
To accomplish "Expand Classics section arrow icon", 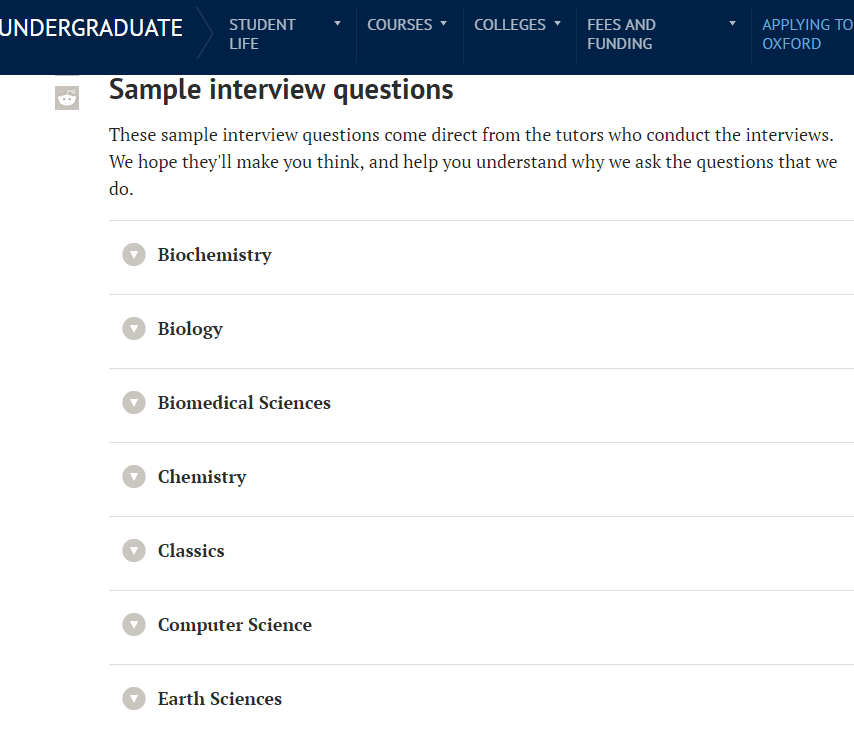I will coord(134,551).
